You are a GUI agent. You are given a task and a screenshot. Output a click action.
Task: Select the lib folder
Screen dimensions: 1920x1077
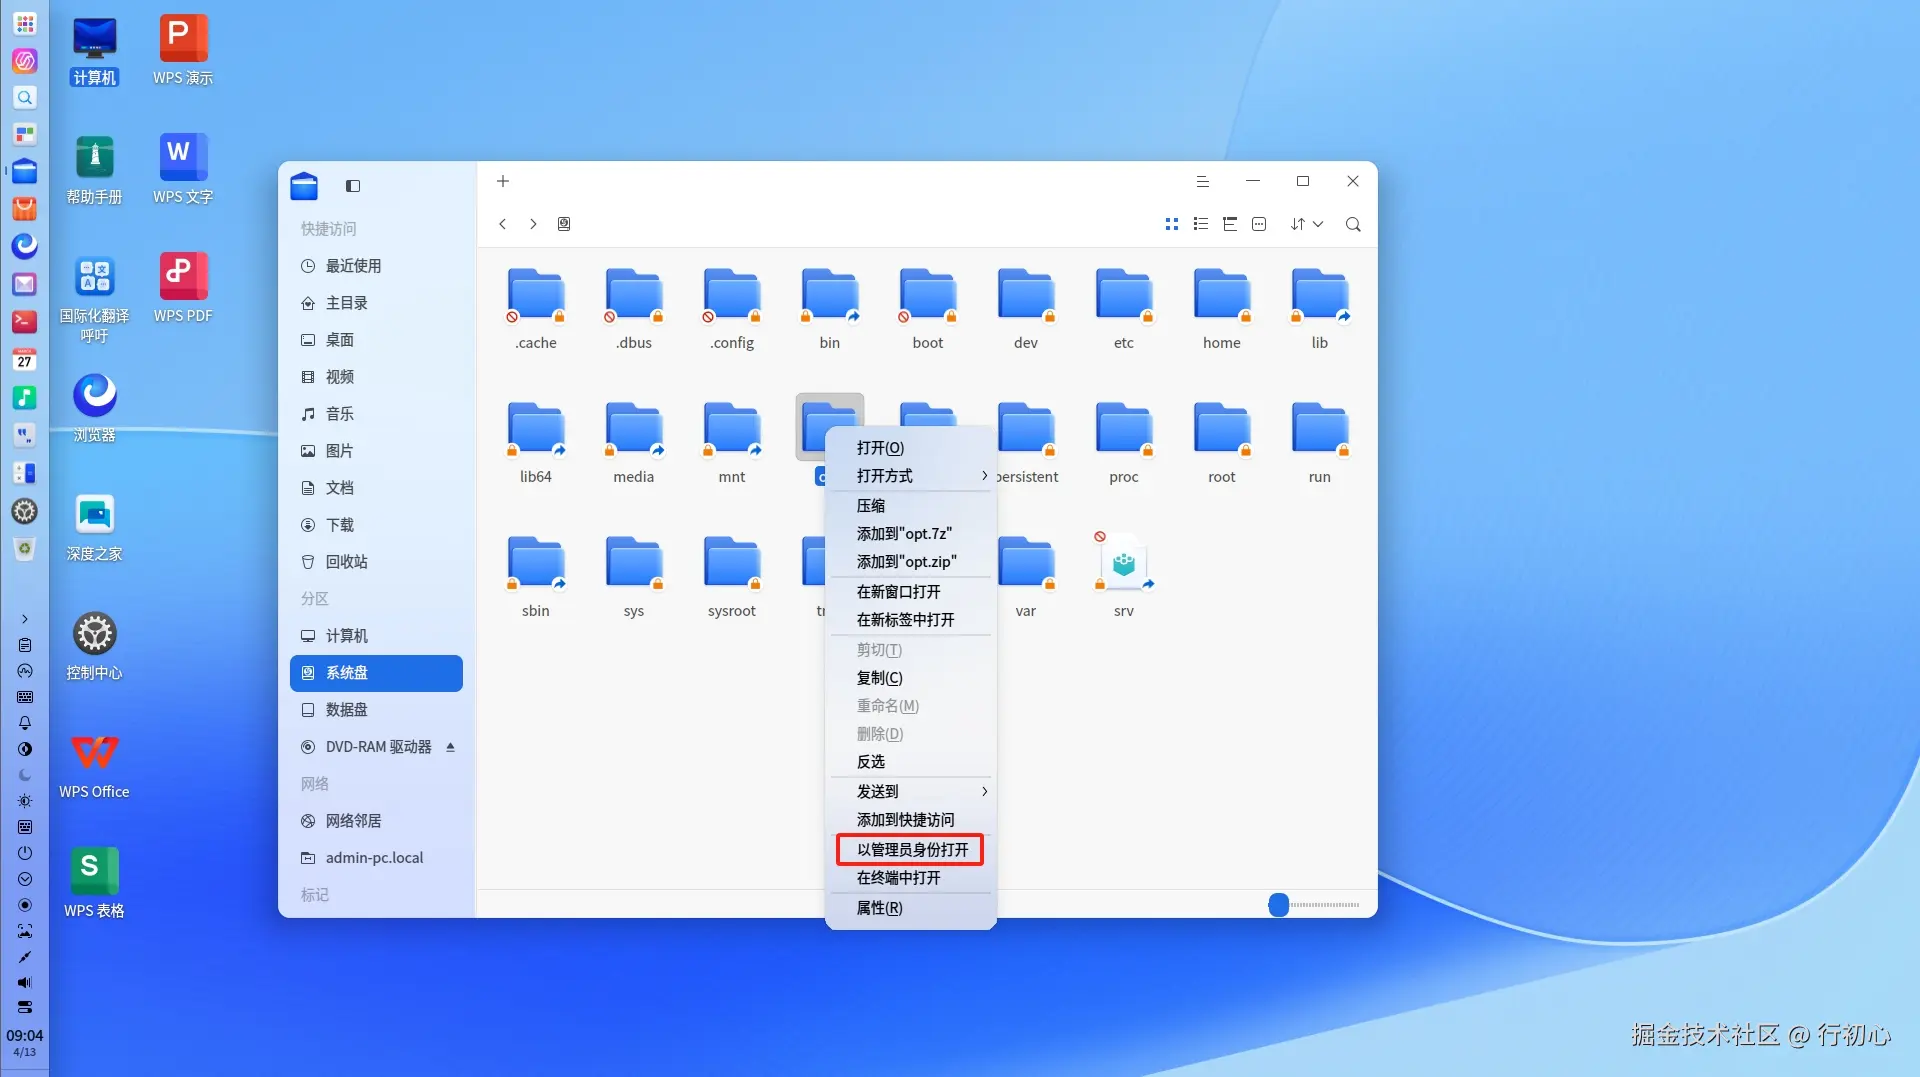click(1320, 298)
